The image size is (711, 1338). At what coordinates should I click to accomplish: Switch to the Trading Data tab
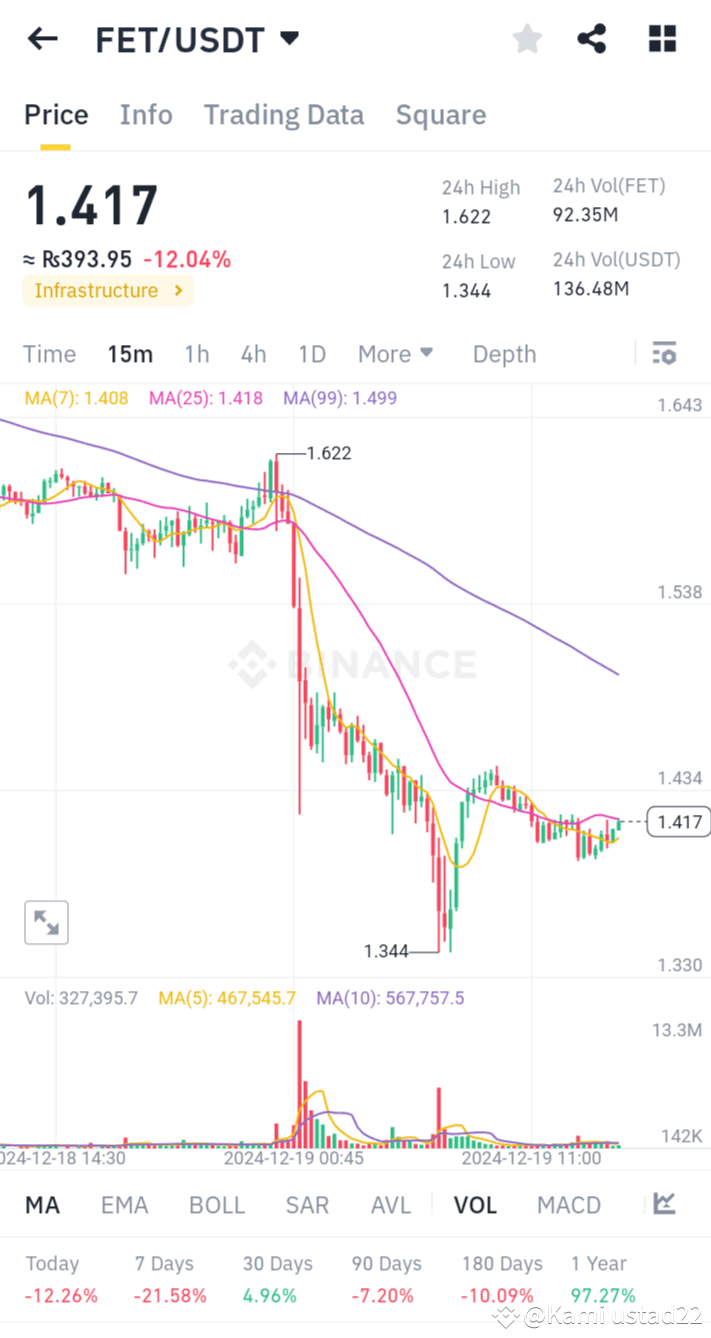coord(284,114)
